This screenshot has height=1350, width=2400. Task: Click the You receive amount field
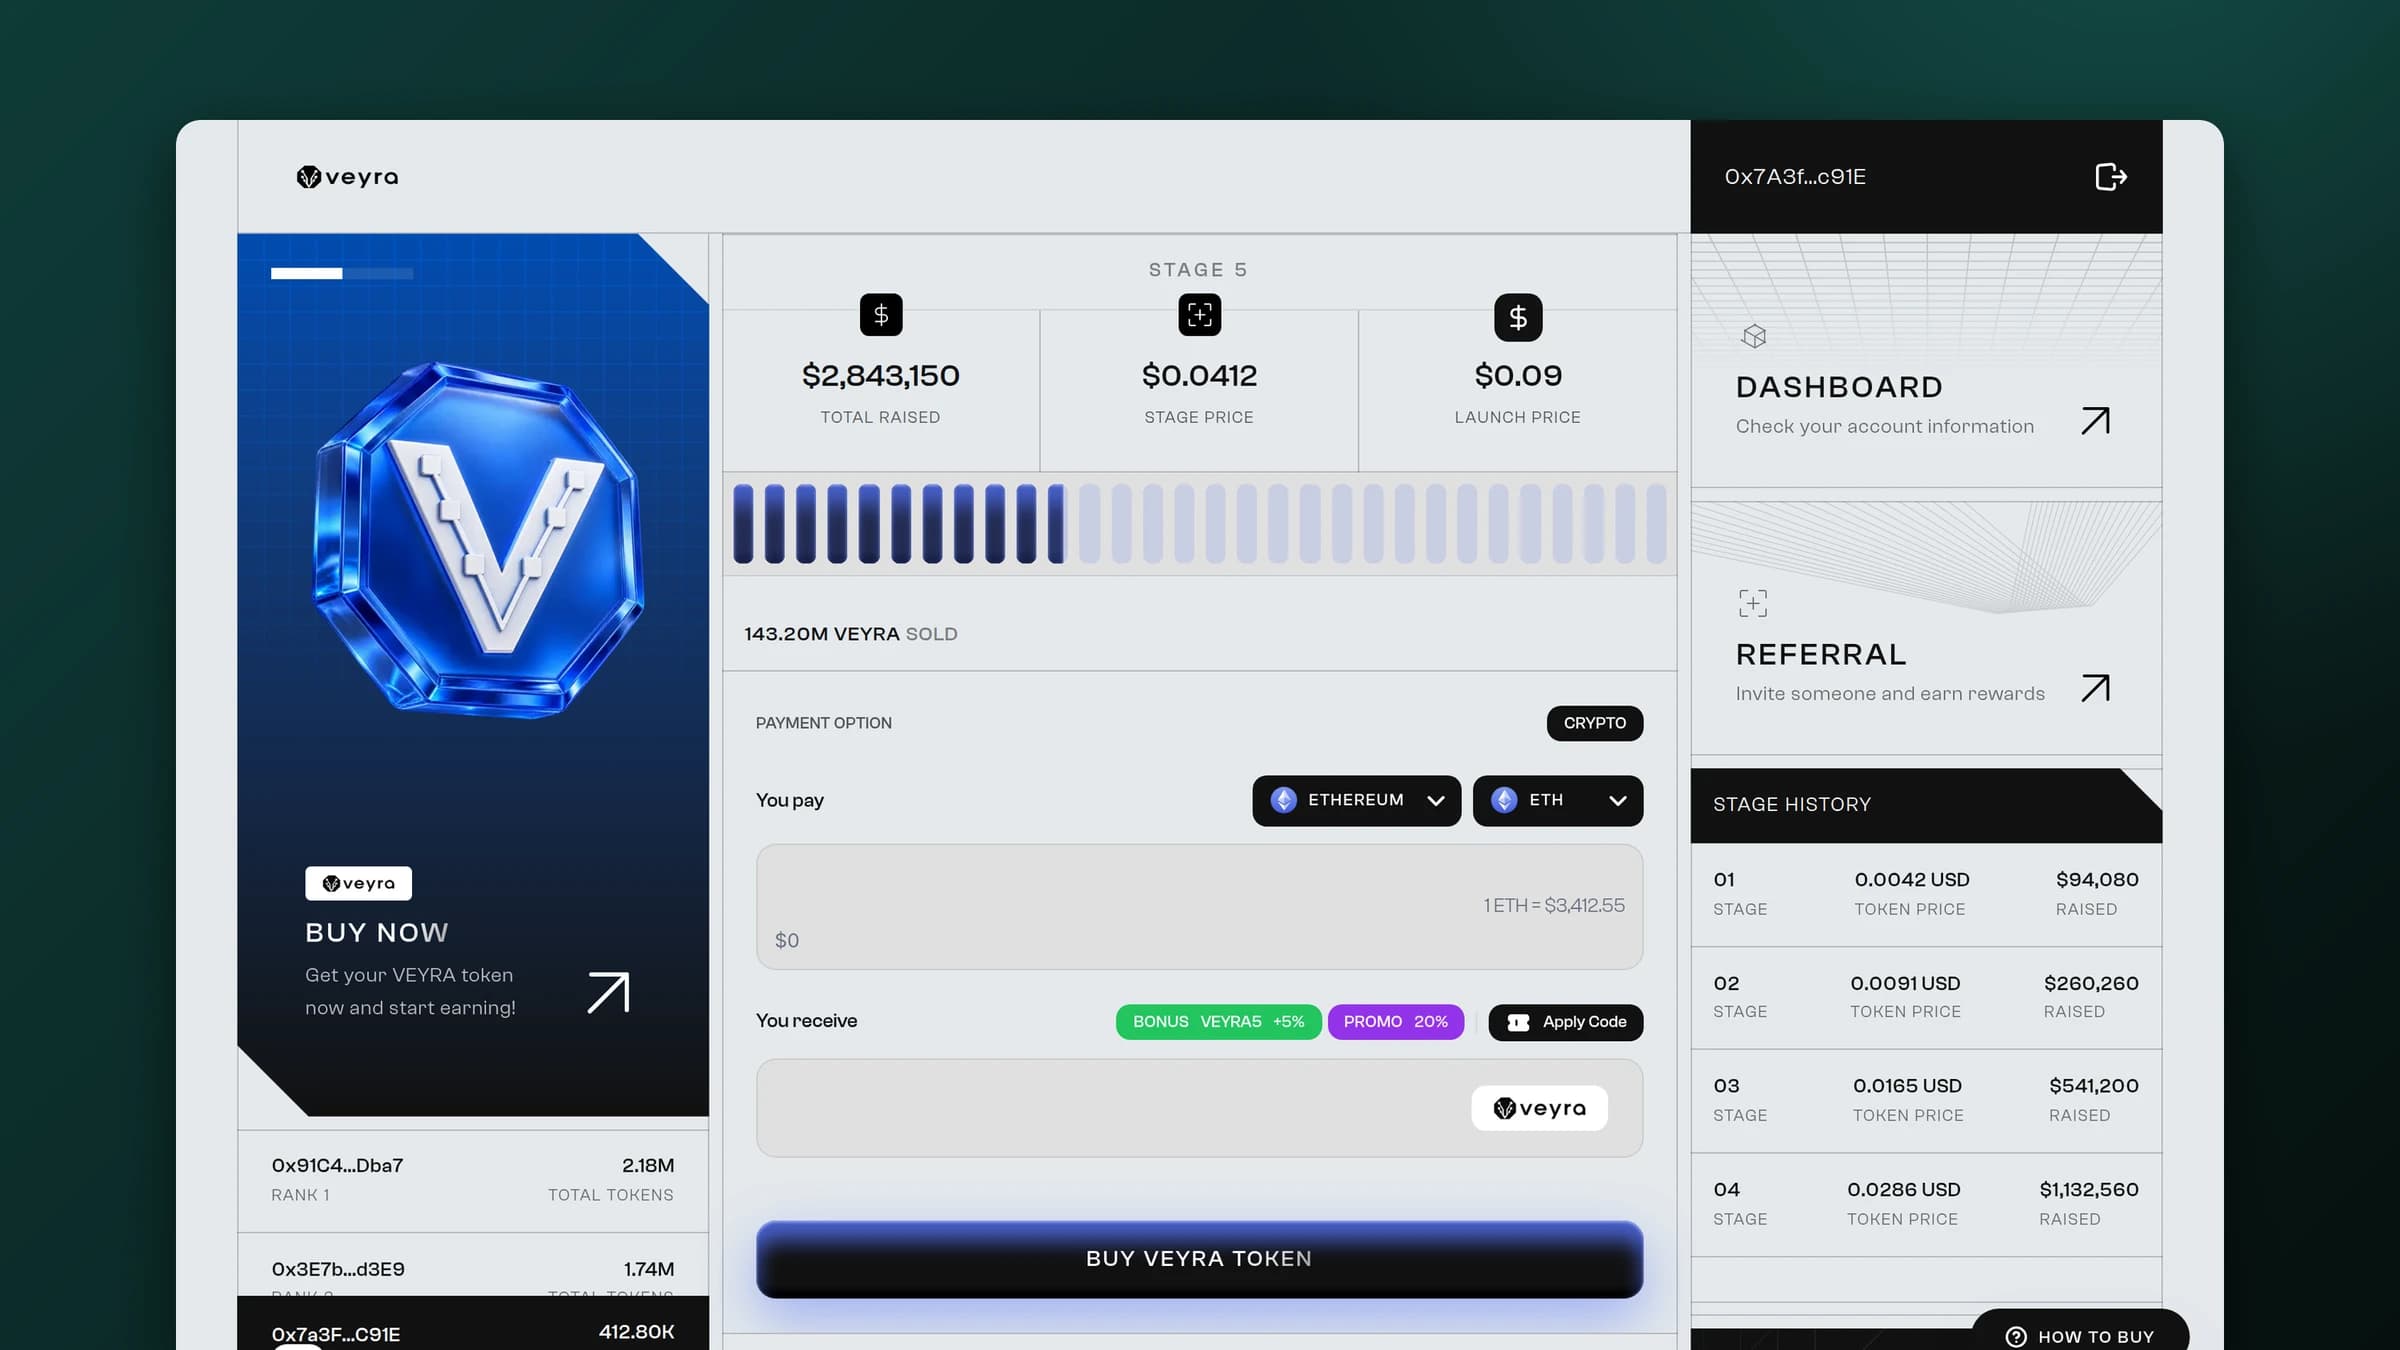(x=1199, y=1108)
